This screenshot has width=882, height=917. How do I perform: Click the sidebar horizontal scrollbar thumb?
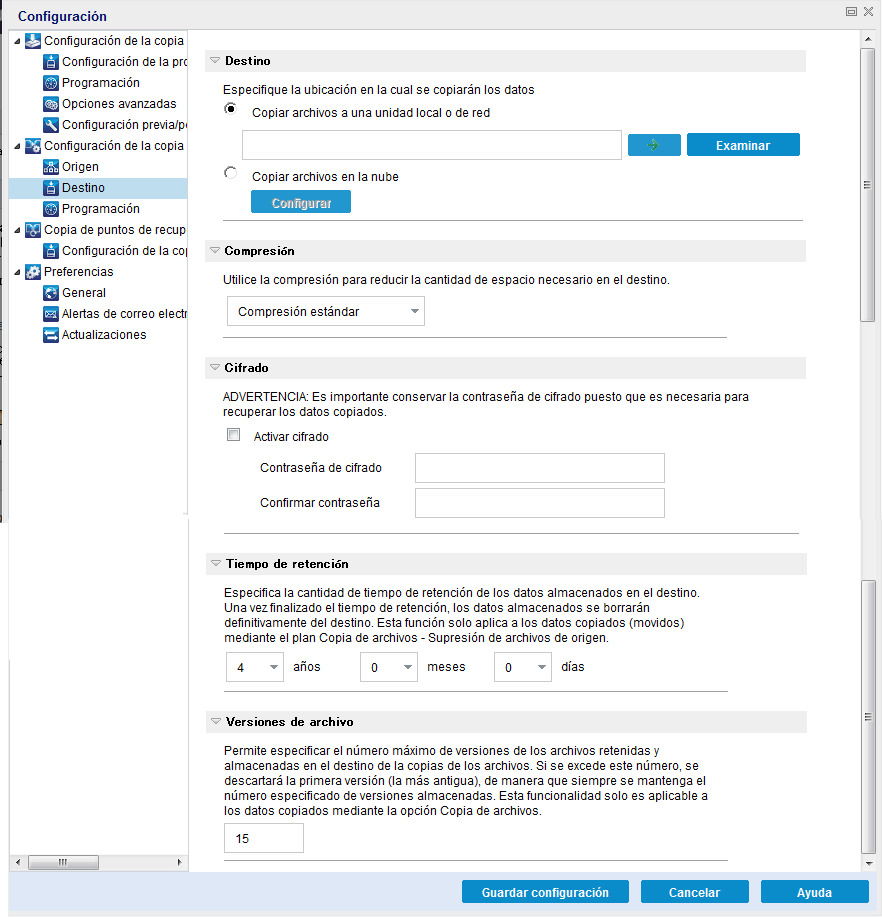(63, 862)
